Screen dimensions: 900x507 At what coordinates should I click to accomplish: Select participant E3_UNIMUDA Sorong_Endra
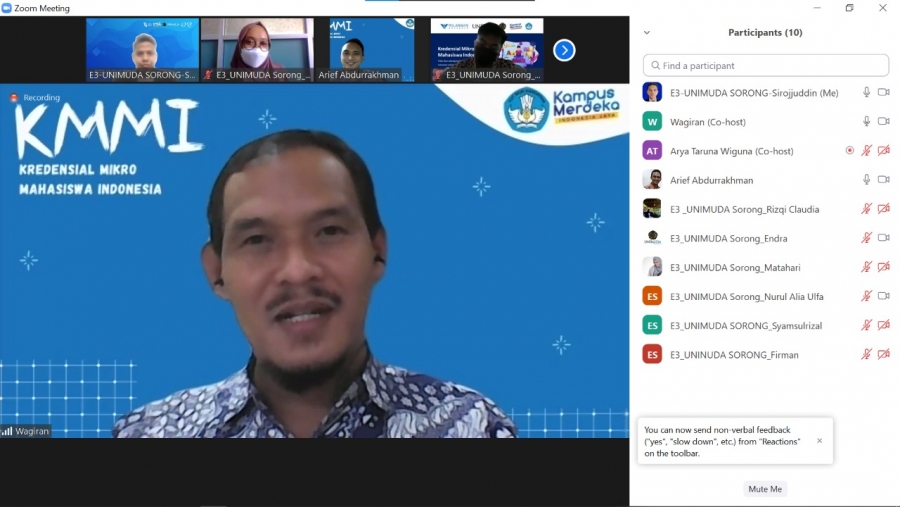(729, 238)
